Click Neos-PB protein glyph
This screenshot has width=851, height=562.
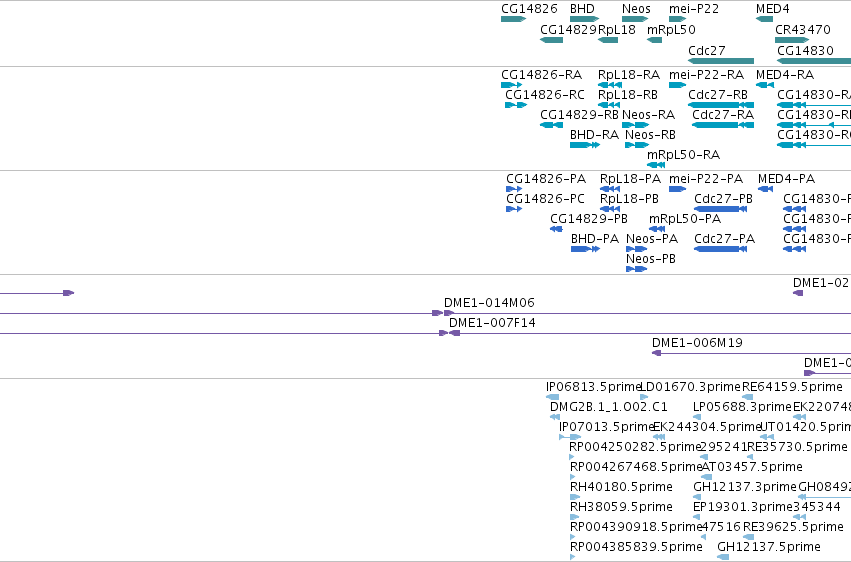tap(637, 269)
